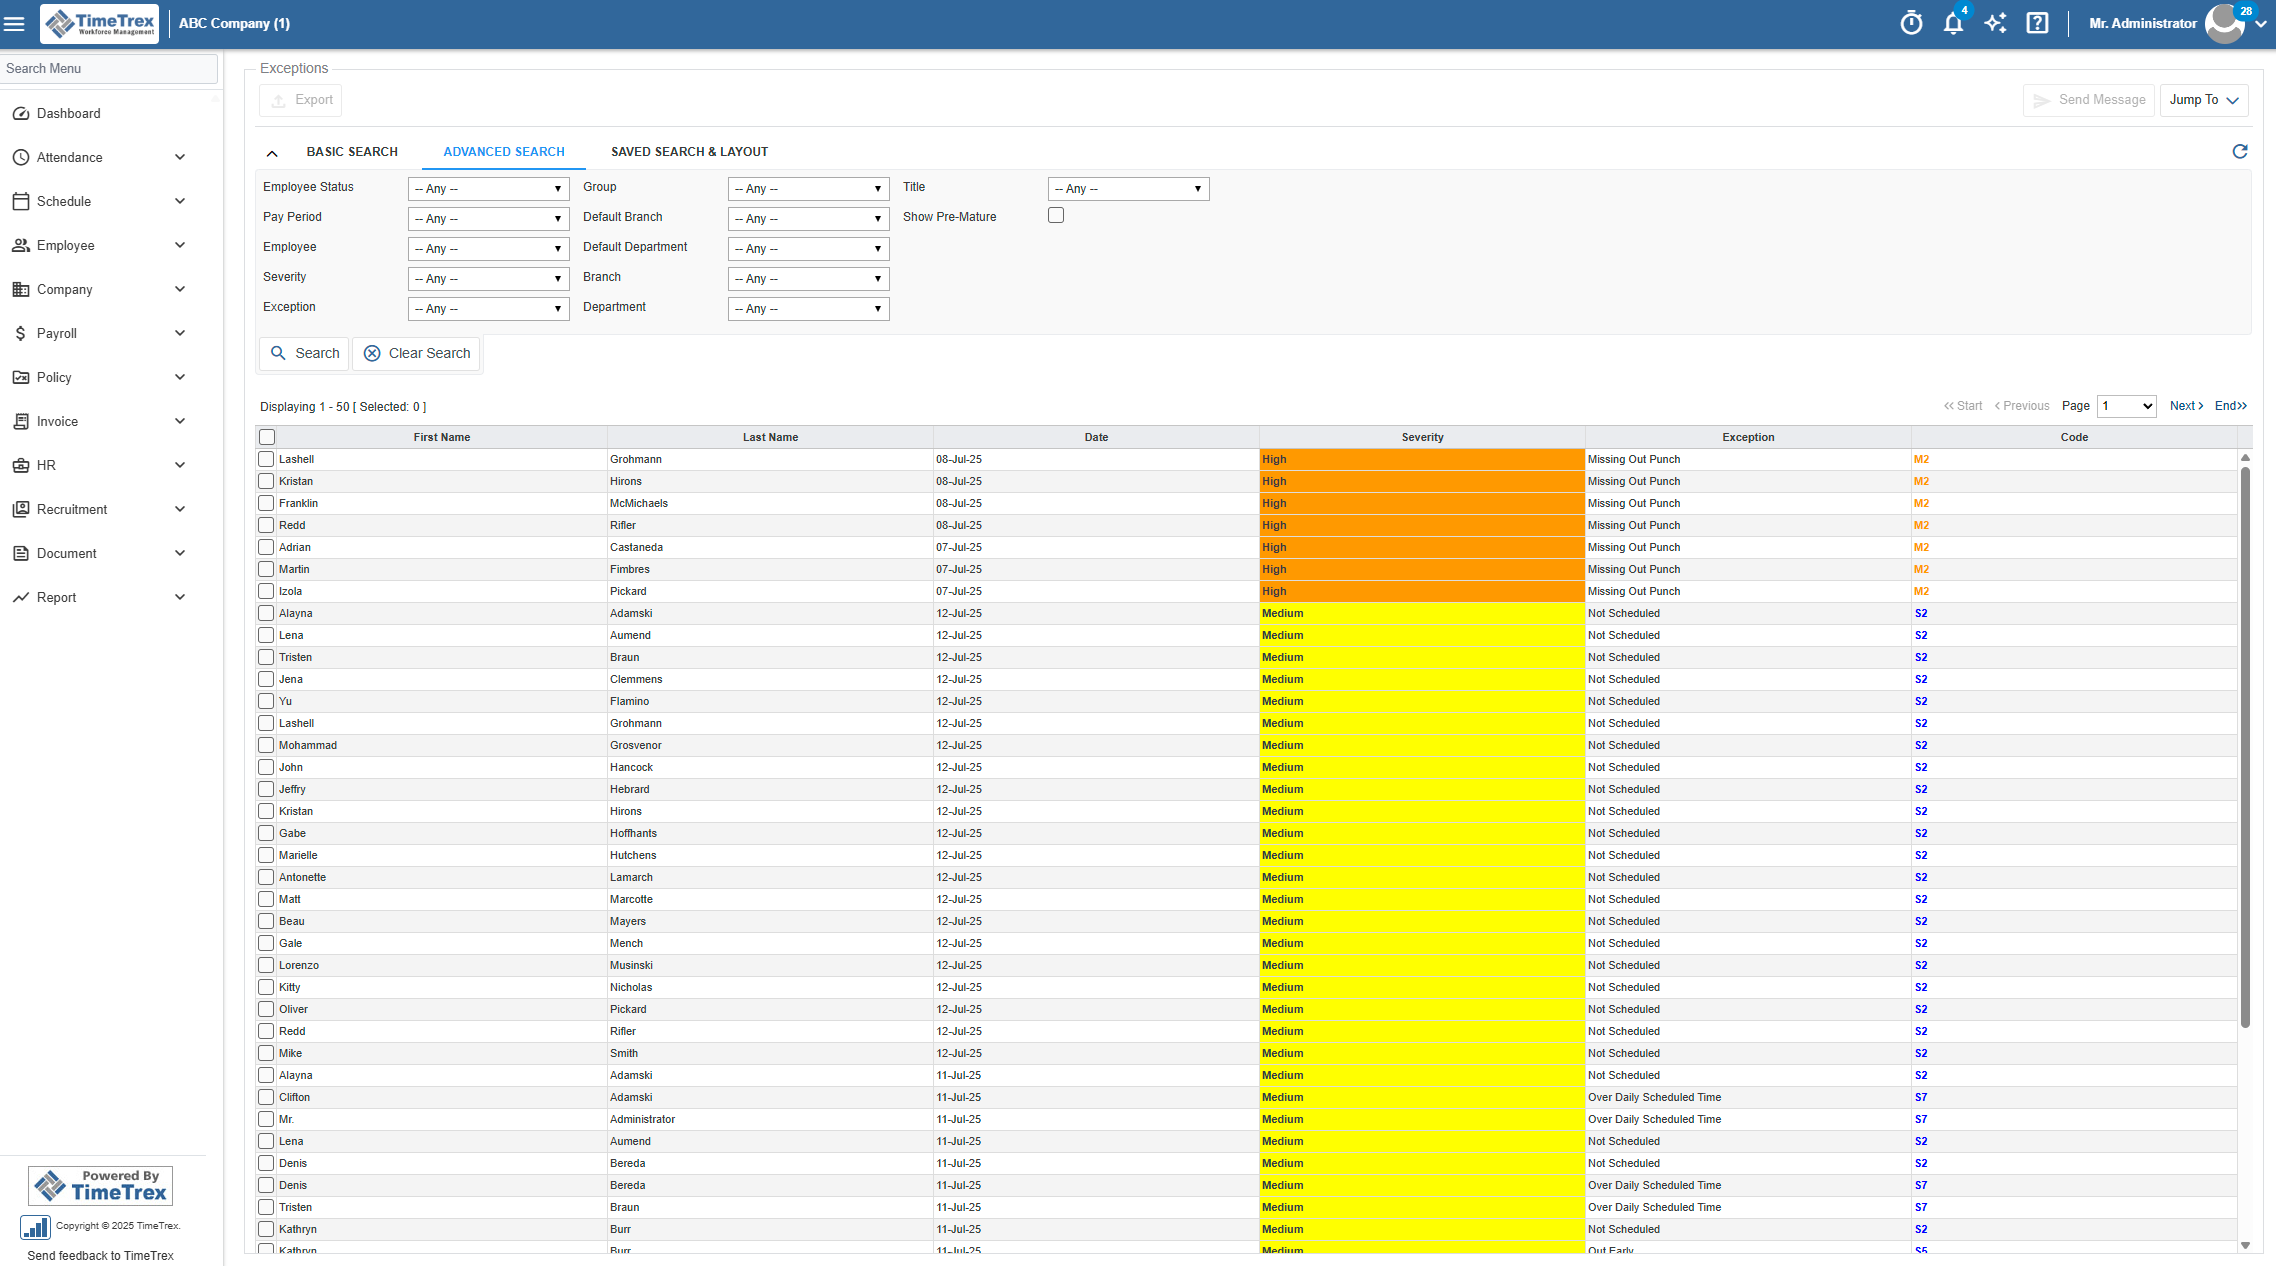Open the TimeTrex logo
The image size is (2276, 1266).
[99, 23]
